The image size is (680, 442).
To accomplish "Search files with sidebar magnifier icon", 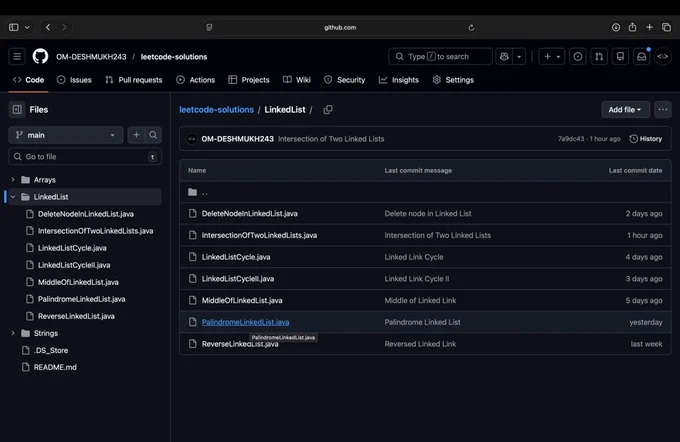I will (153, 135).
